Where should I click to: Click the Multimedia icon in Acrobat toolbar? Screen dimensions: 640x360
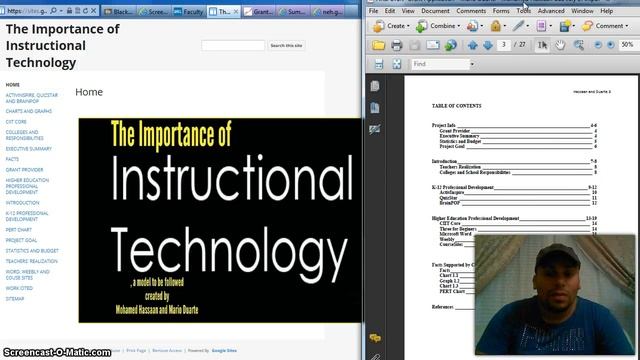pos(565,26)
